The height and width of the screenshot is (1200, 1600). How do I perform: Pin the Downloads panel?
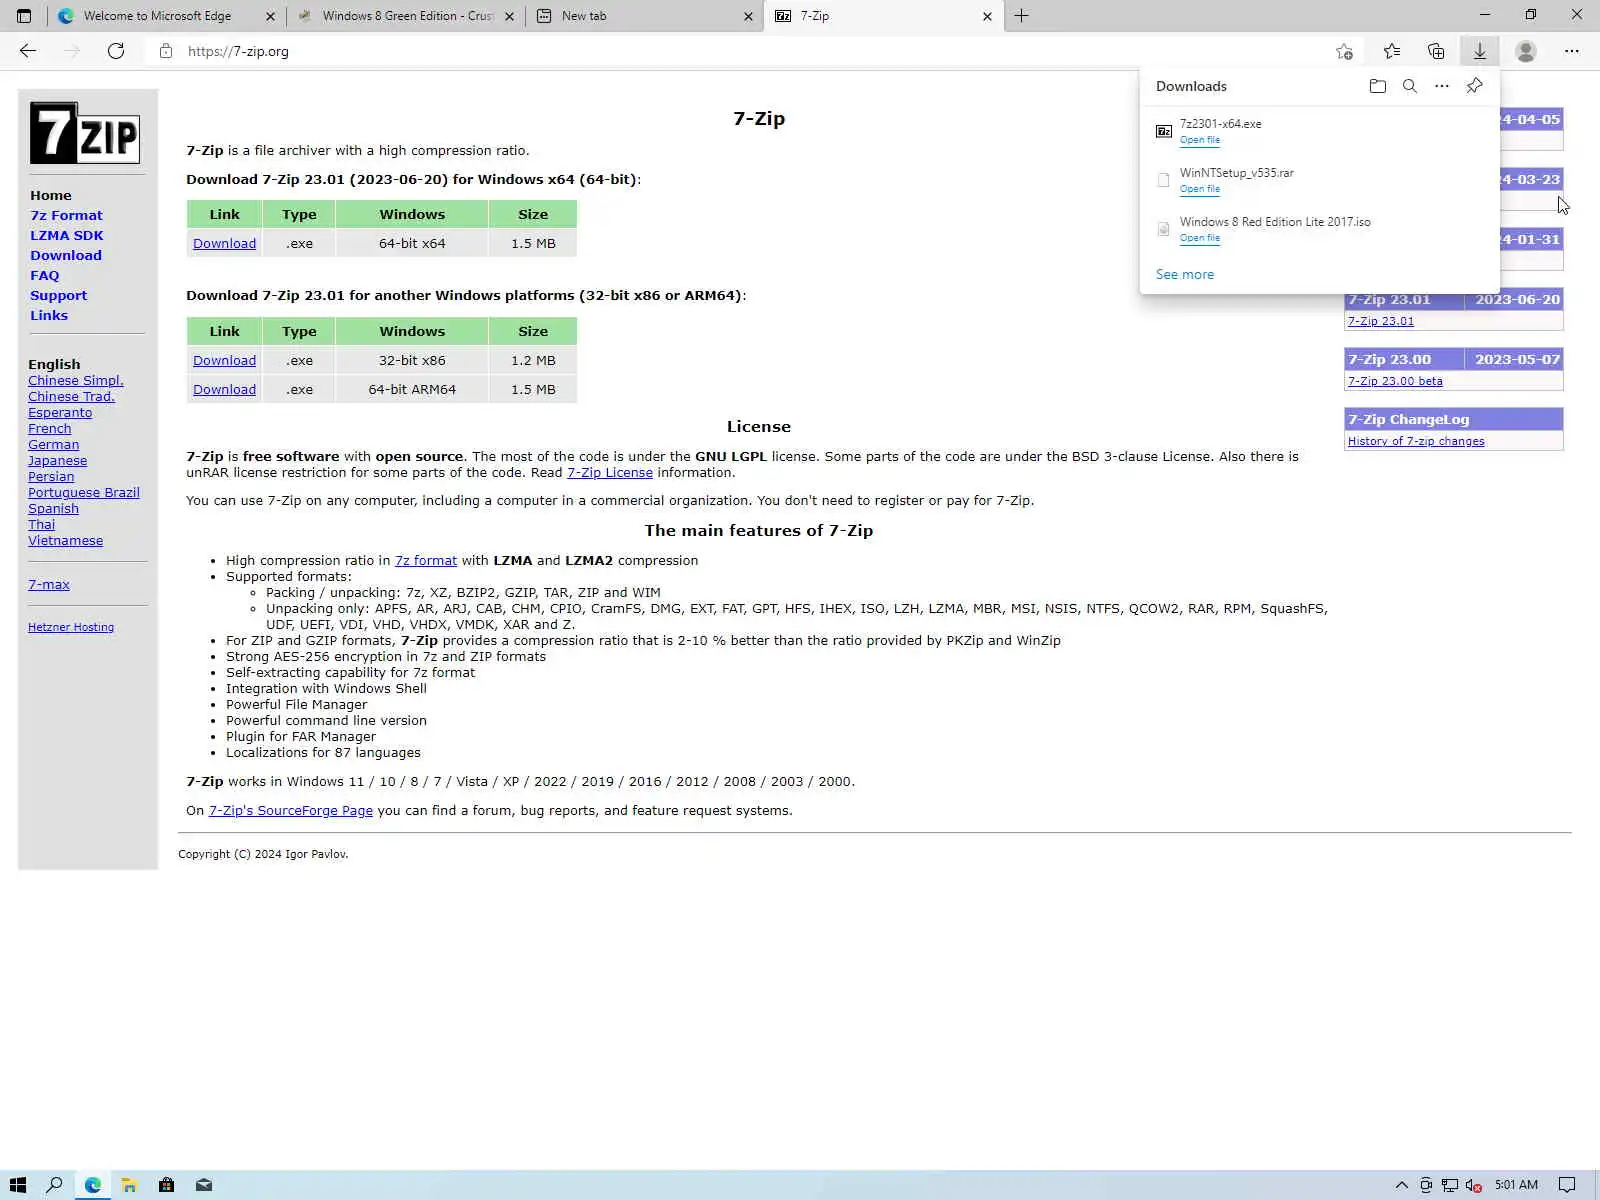[x=1474, y=86]
